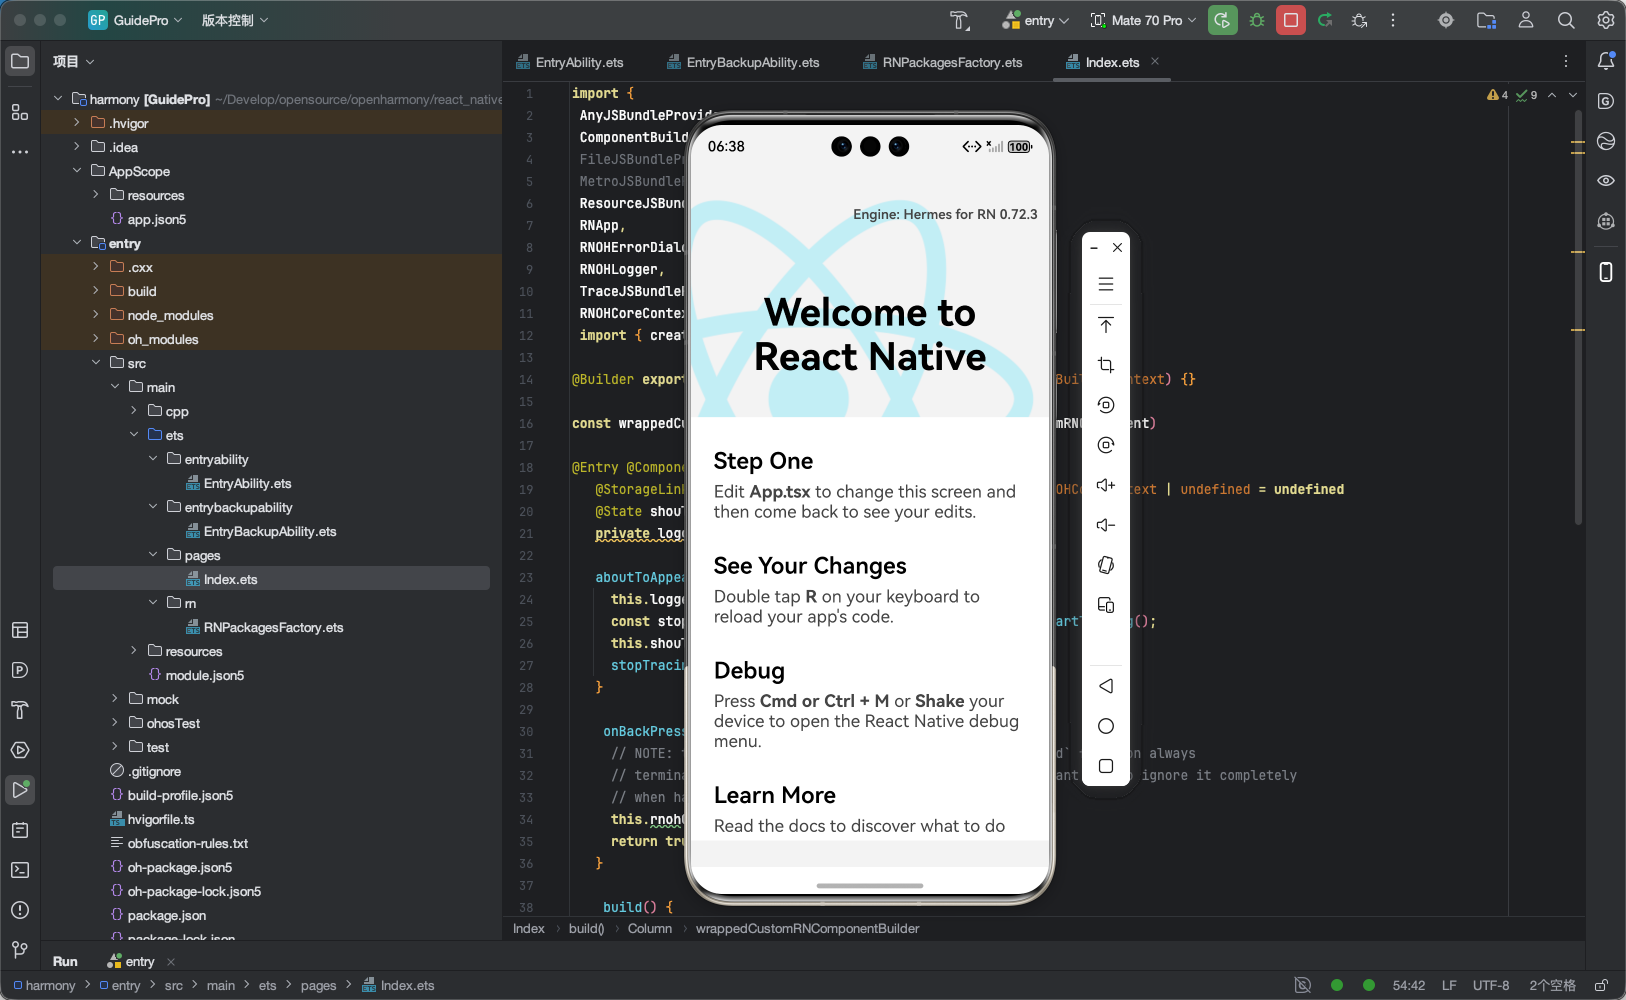Decrease emulator volume with speaker minus icon
1626x1000 pixels.
[1106, 525]
